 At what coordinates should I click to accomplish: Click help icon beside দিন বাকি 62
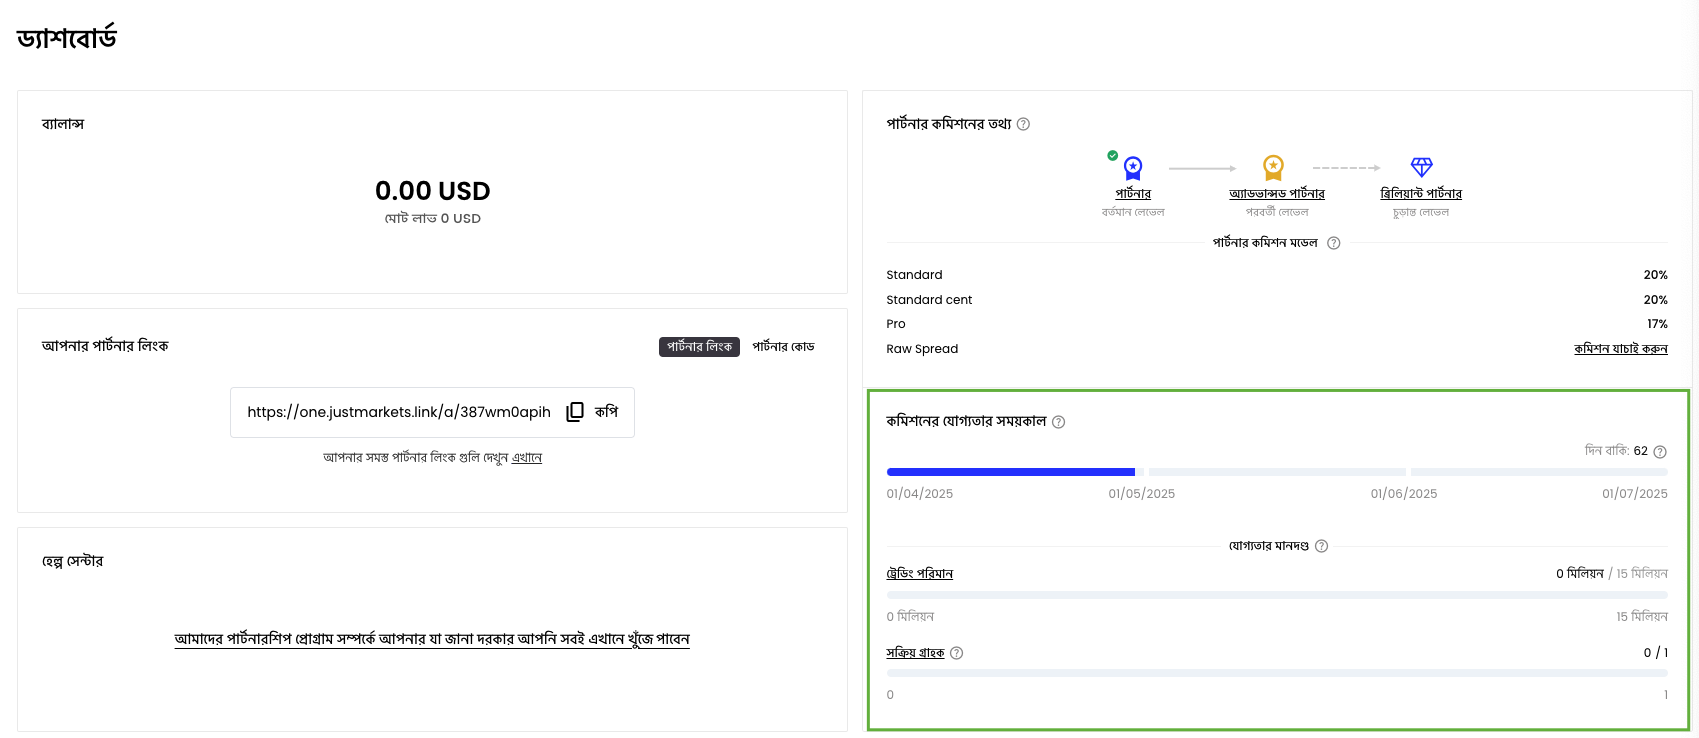pyautogui.click(x=1660, y=451)
